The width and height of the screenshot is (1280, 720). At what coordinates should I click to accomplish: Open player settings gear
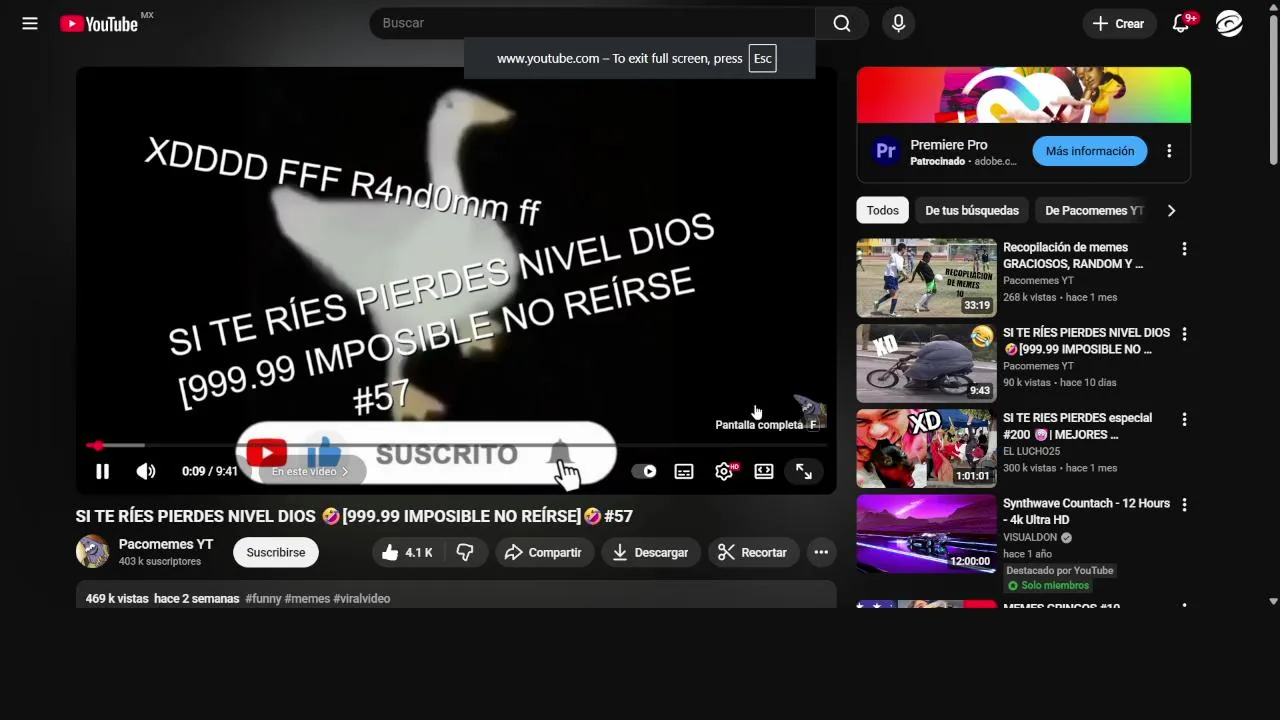pos(724,471)
